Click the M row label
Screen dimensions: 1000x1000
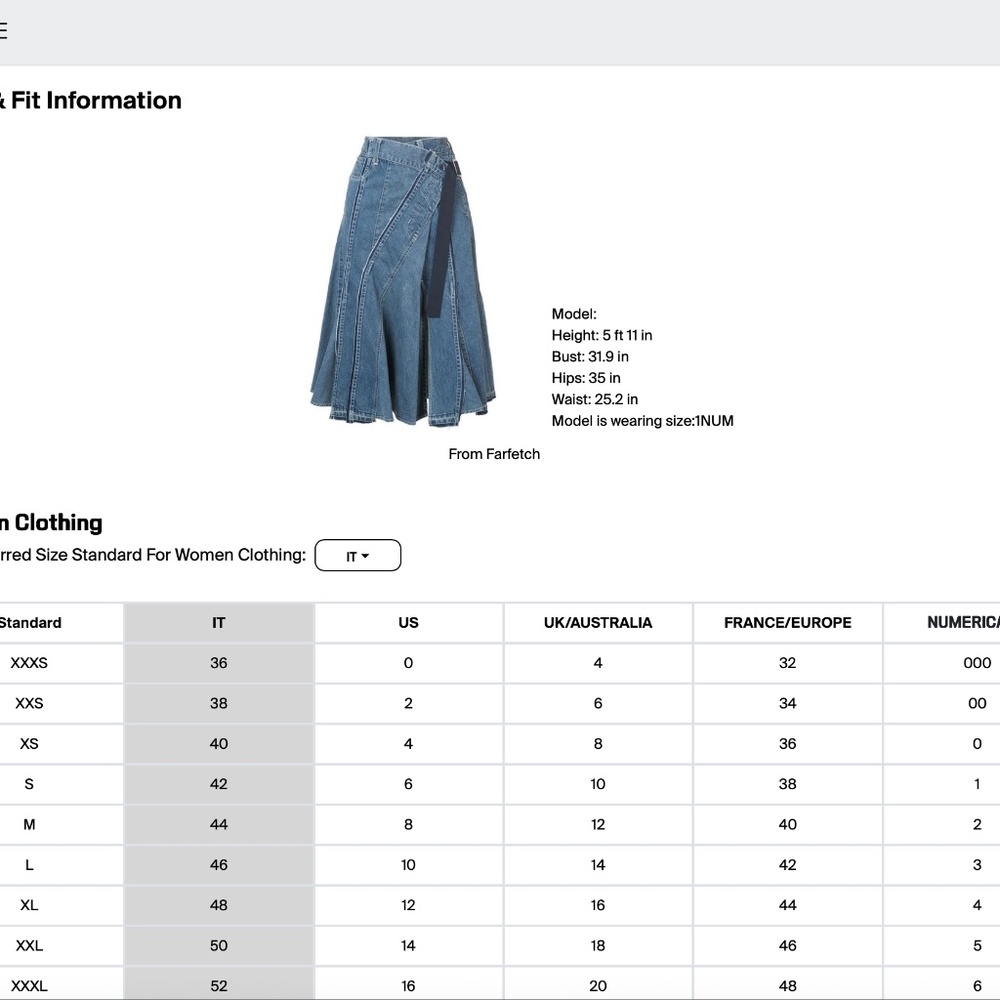tap(29, 825)
